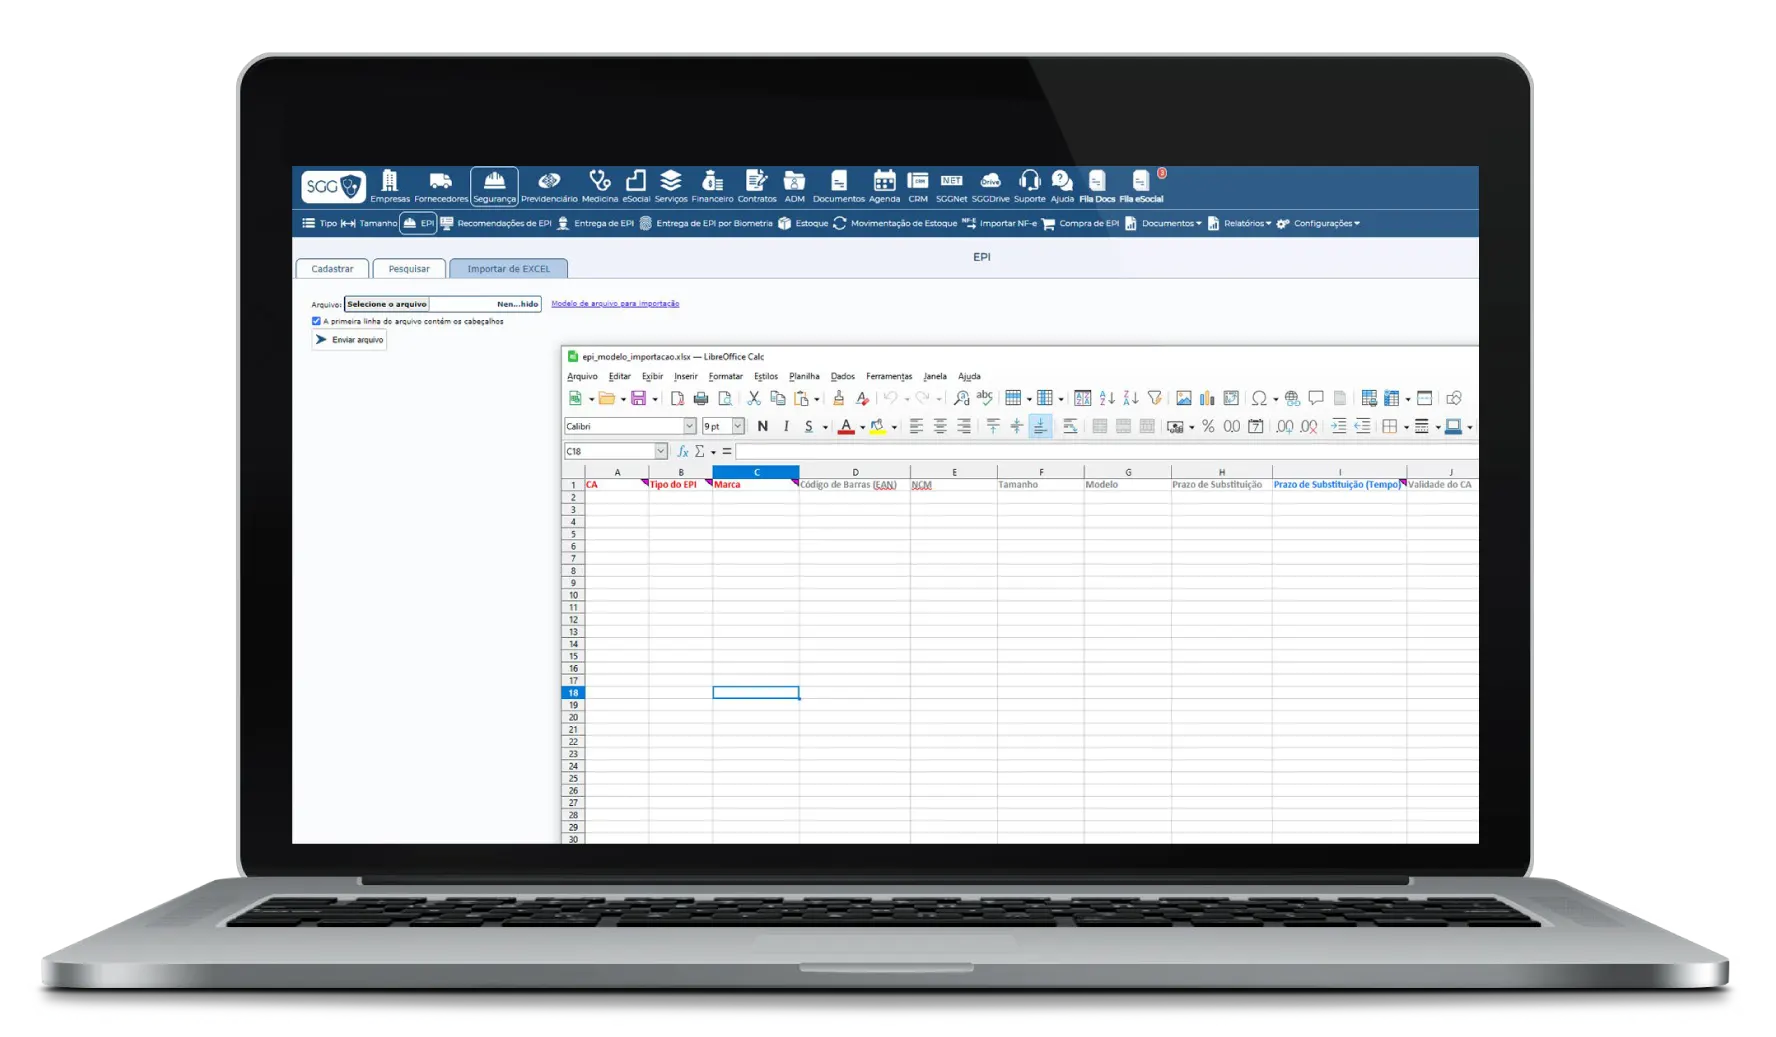Open the Documentos dropdown in submenu bar
Screen dimensions: 1776x1037
[1163, 223]
